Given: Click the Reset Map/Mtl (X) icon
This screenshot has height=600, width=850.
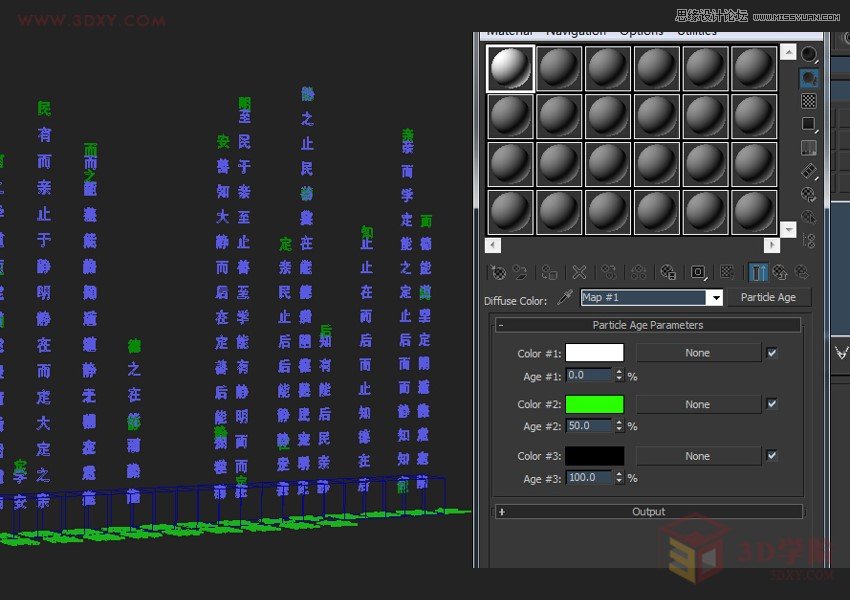Looking at the screenshot, I should 579,272.
